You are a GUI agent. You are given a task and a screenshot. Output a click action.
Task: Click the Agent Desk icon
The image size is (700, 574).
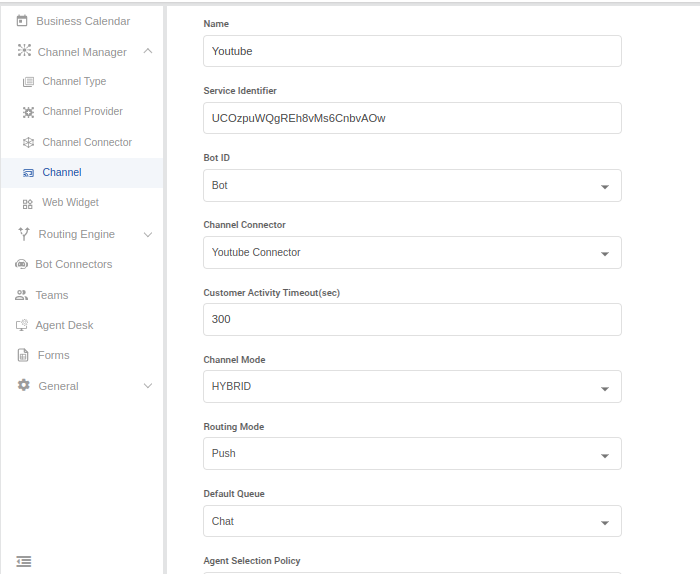(x=22, y=325)
